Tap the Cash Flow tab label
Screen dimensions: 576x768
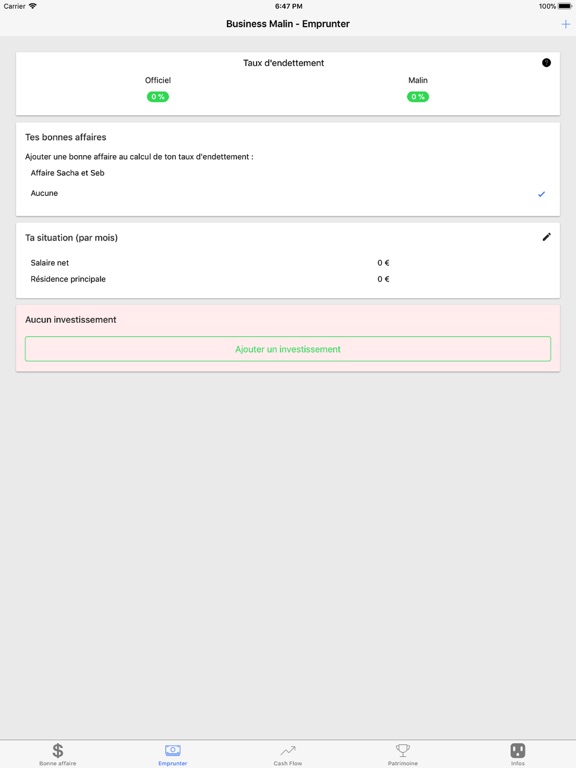[x=288, y=763]
